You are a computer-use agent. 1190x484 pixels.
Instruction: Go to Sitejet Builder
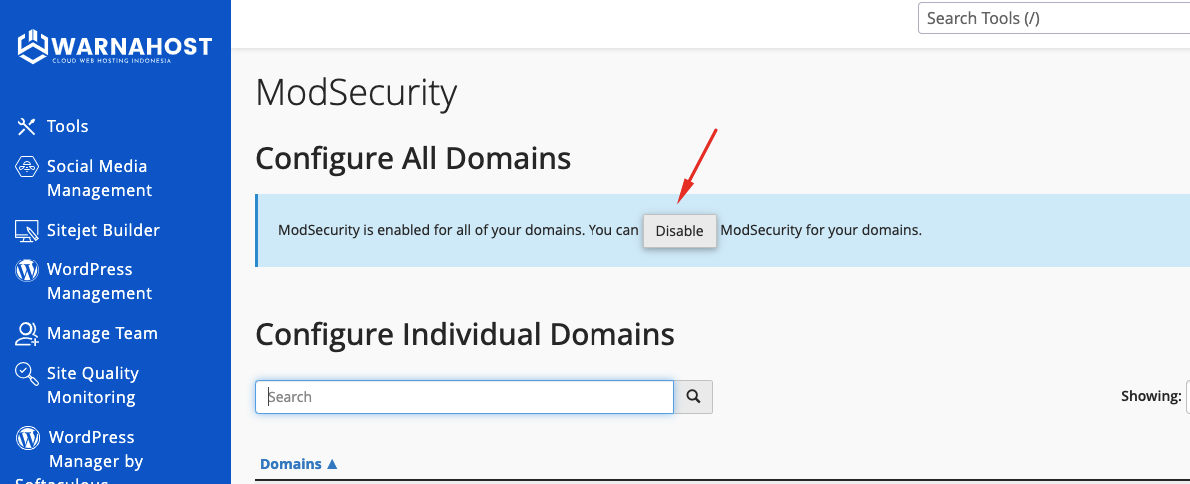[x=103, y=230]
